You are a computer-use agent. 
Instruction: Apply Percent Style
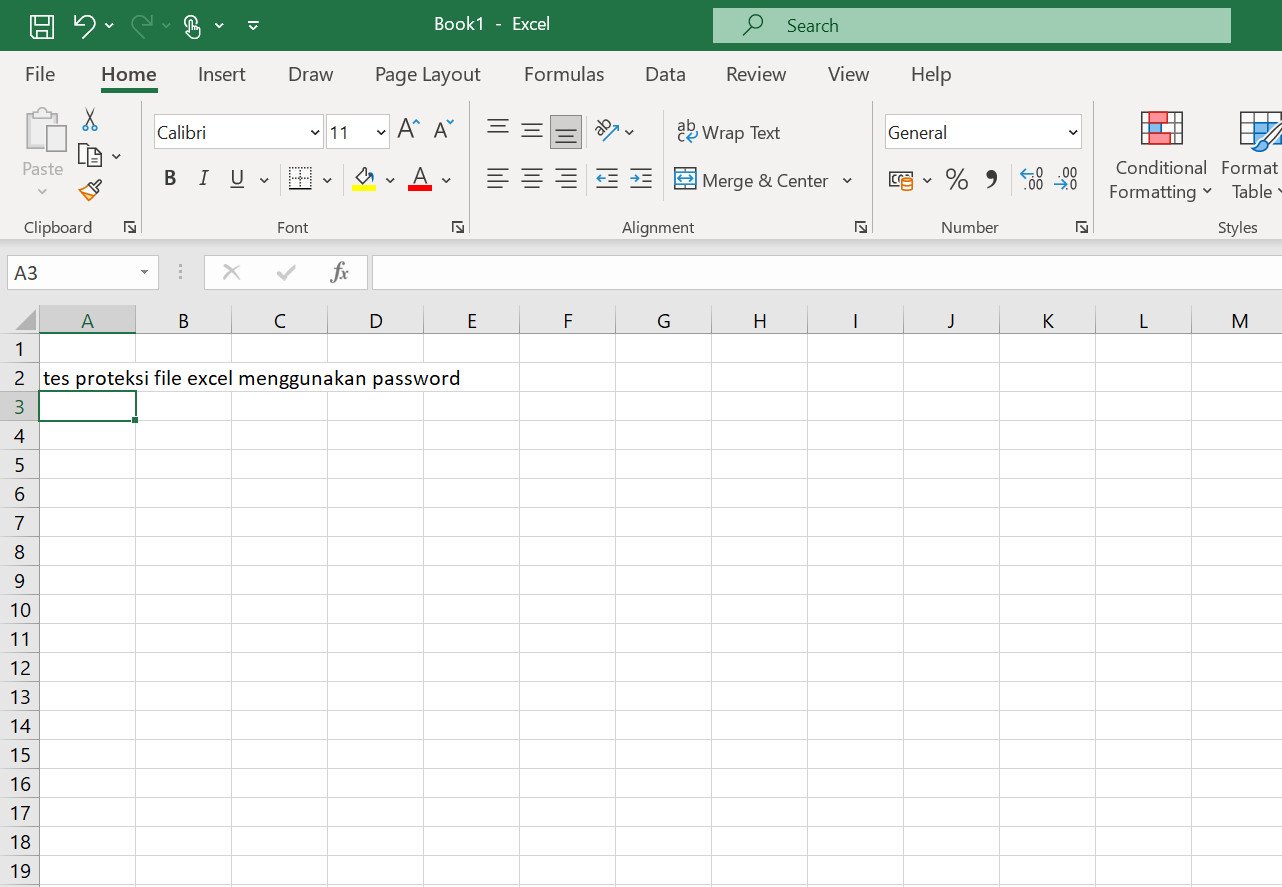(x=957, y=180)
